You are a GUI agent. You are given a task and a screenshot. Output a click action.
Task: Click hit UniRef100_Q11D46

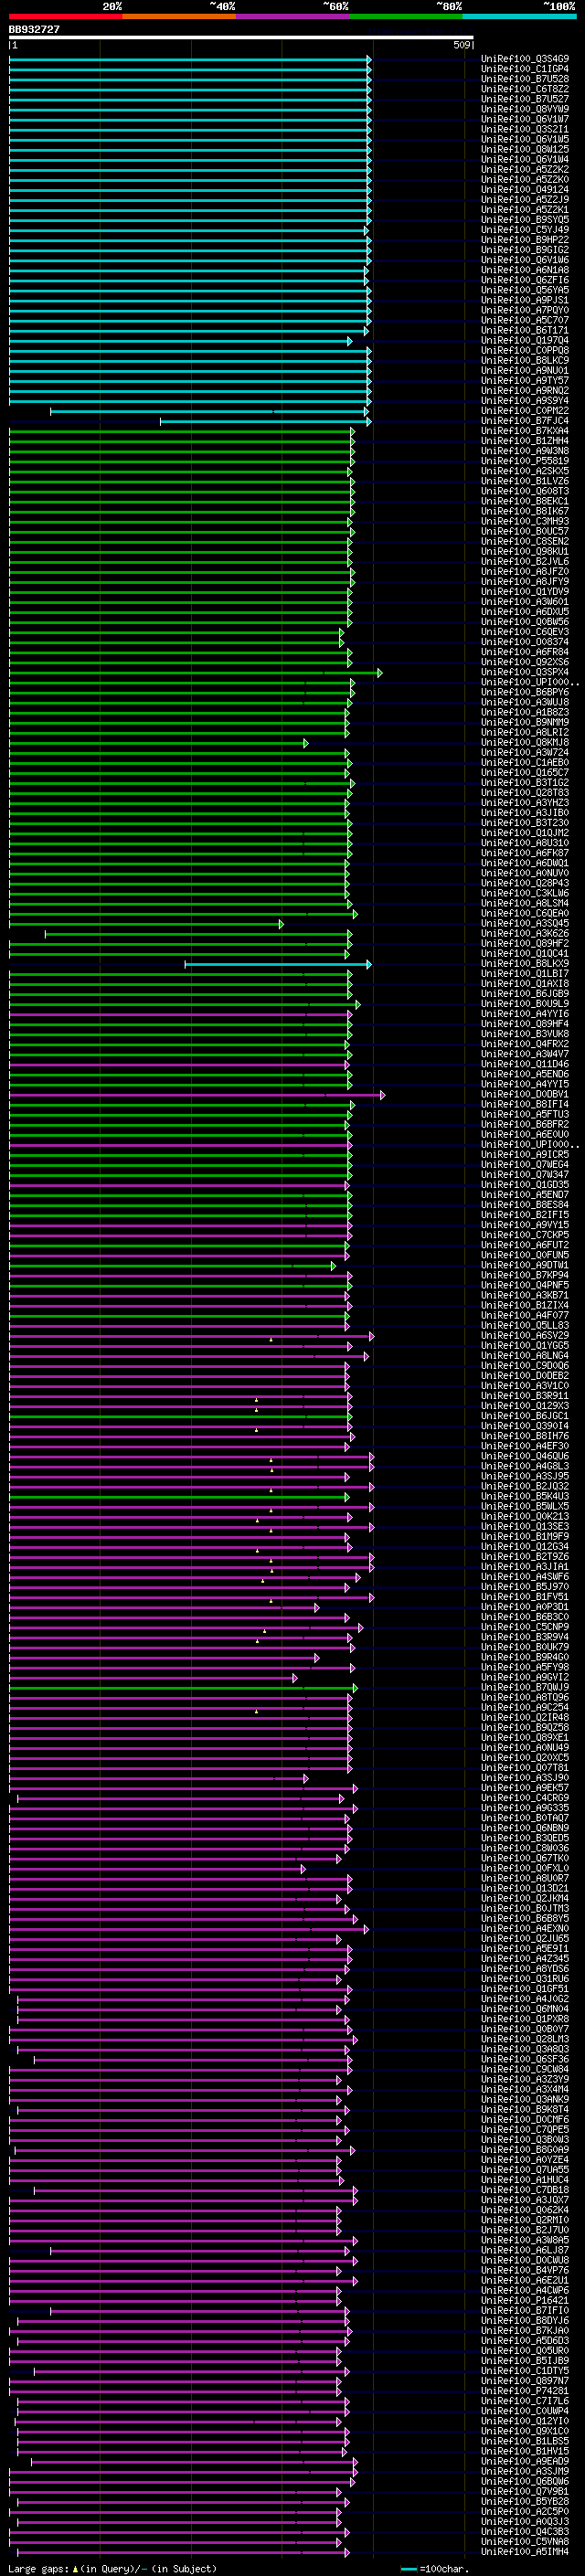pos(525,1065)
